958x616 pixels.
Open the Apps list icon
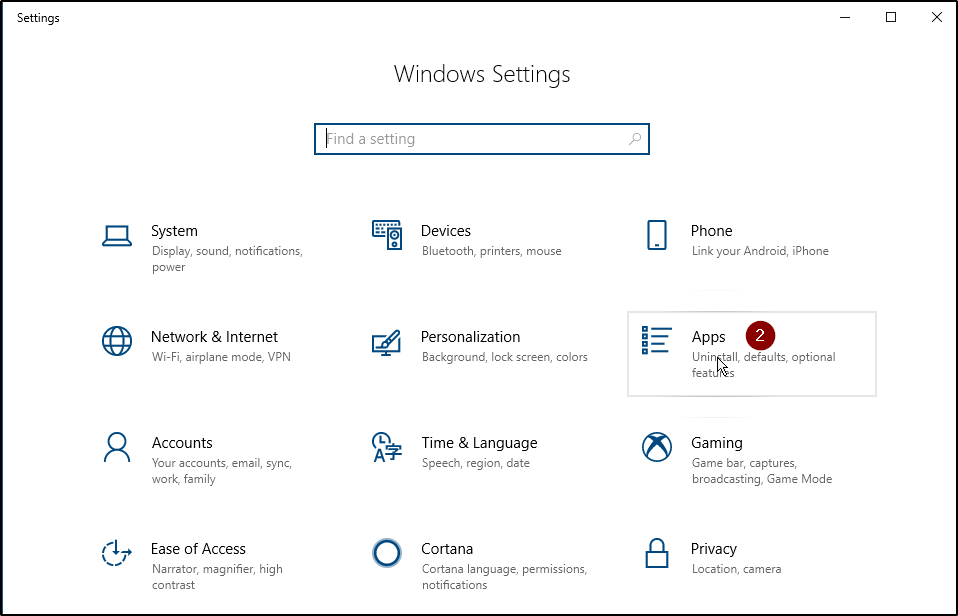657,340
